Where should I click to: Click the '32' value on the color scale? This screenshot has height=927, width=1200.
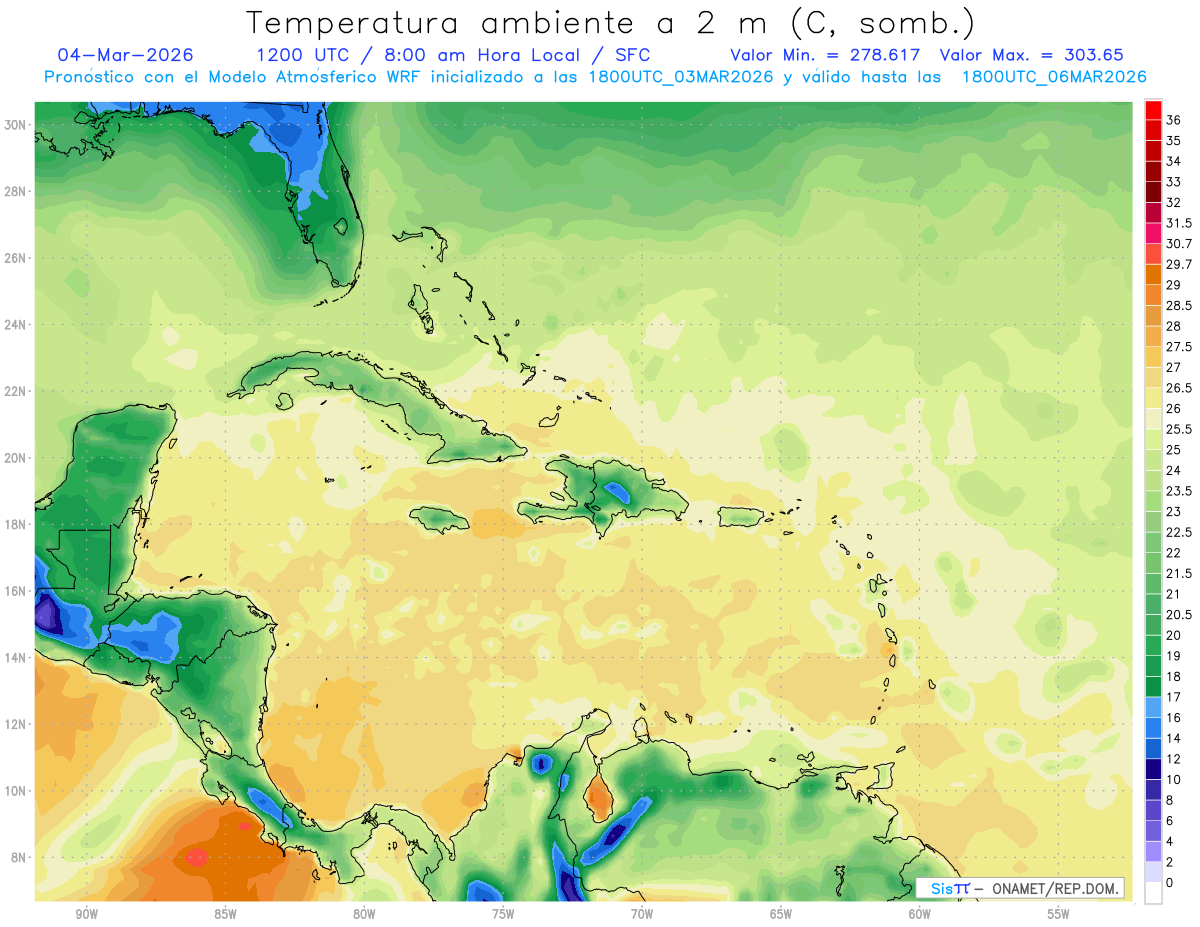pos(1174,202)
